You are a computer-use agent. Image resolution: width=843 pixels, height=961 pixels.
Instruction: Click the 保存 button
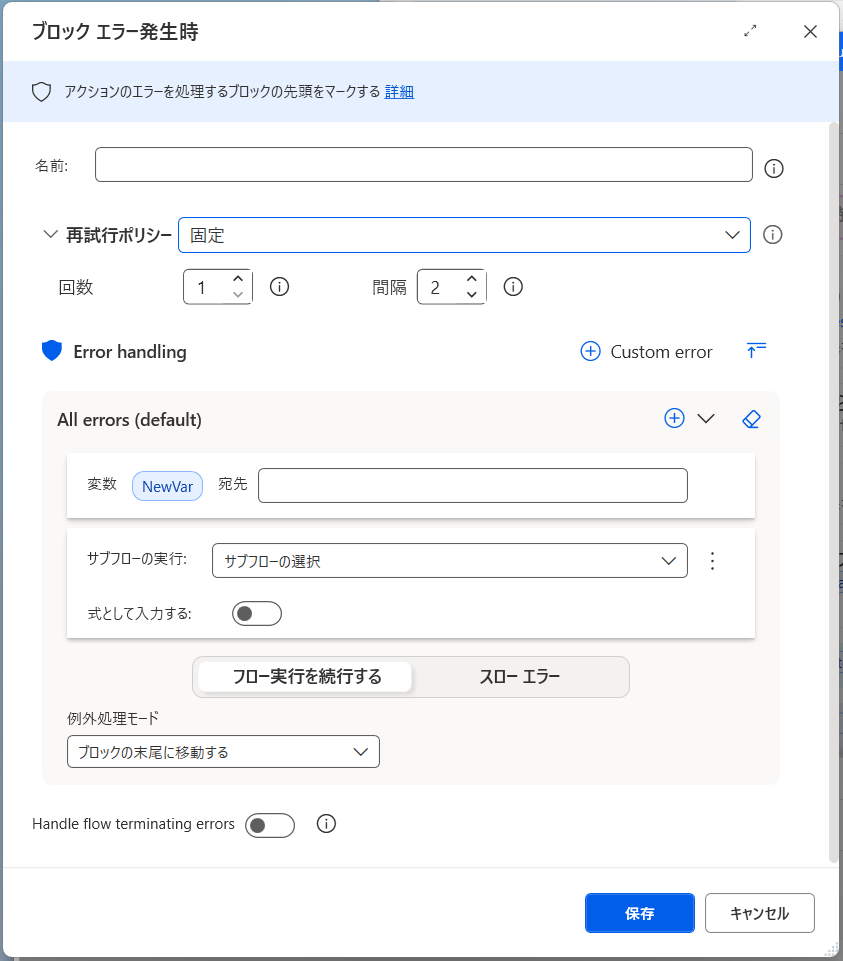coord(639,913)
